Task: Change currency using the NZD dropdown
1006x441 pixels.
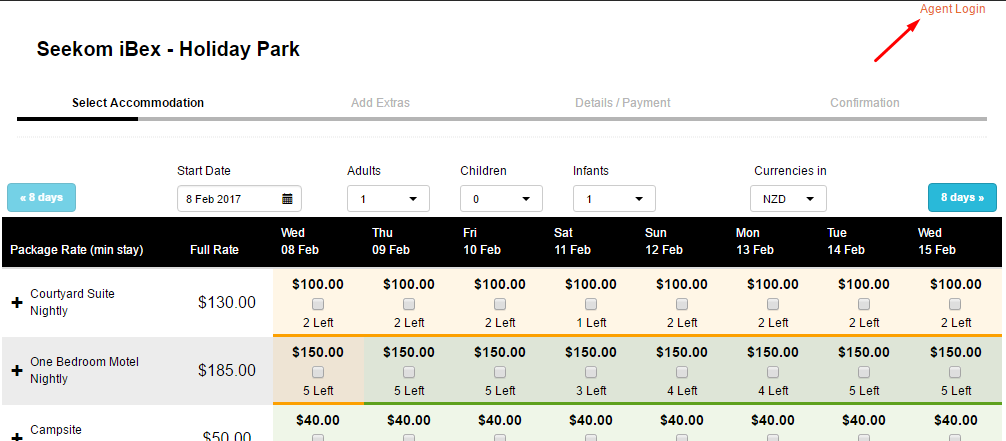Action: (788, 199)
